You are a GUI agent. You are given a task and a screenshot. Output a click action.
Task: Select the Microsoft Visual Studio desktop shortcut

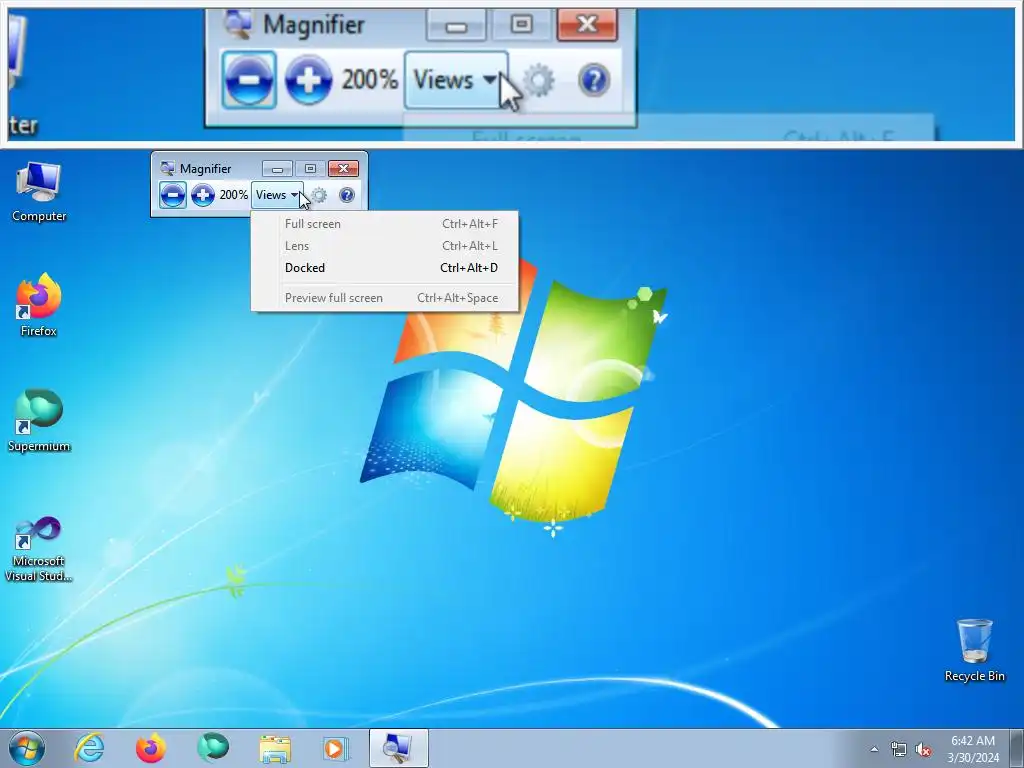(x=39, y=549)
